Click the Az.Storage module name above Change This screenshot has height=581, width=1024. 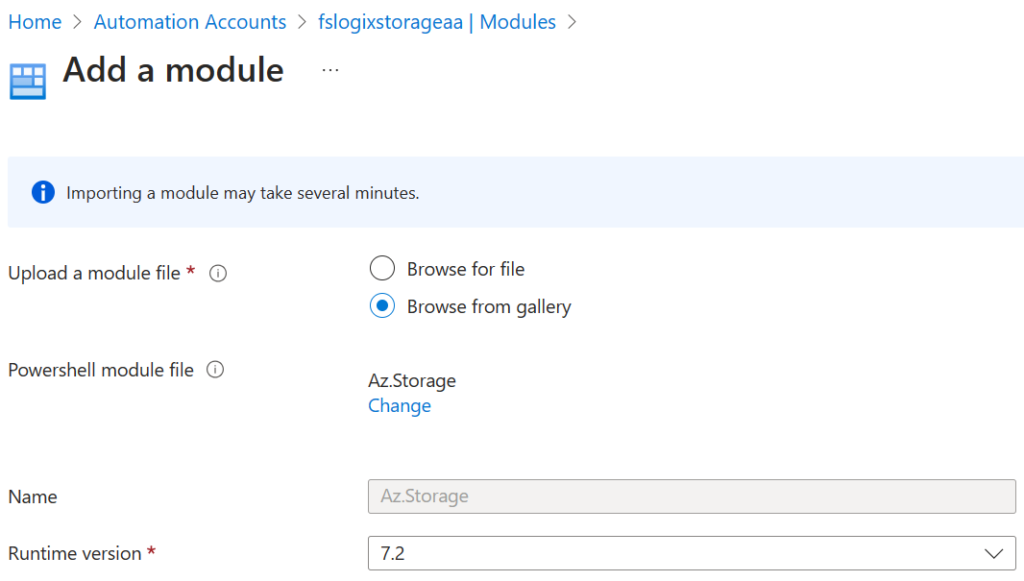[x=412, y=381]
